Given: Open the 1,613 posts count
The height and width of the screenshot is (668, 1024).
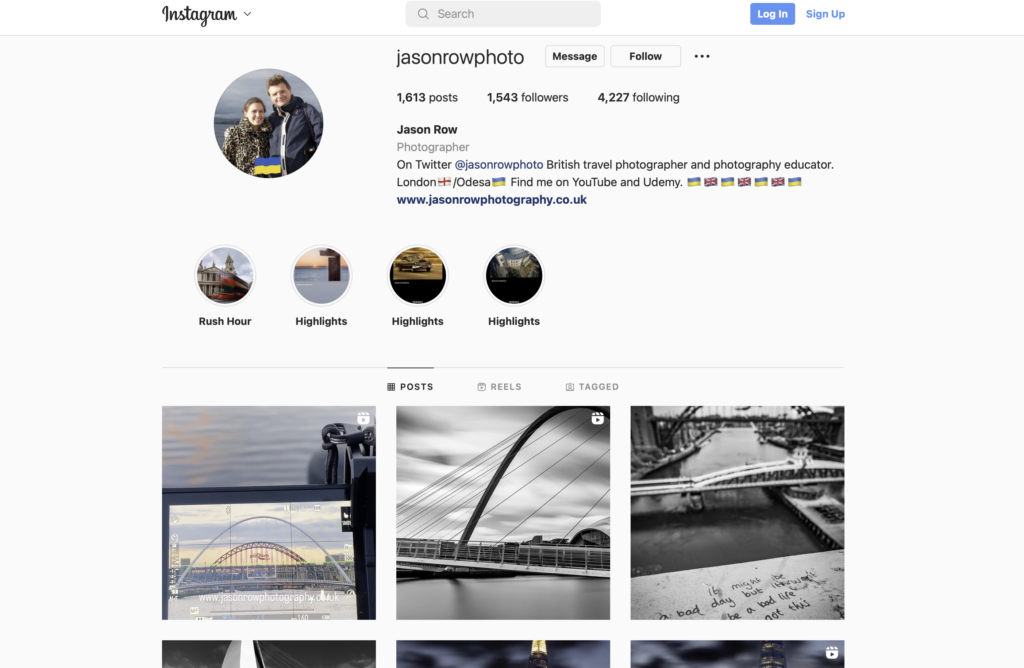Looking at the screenshot, I should pos(427,97).
